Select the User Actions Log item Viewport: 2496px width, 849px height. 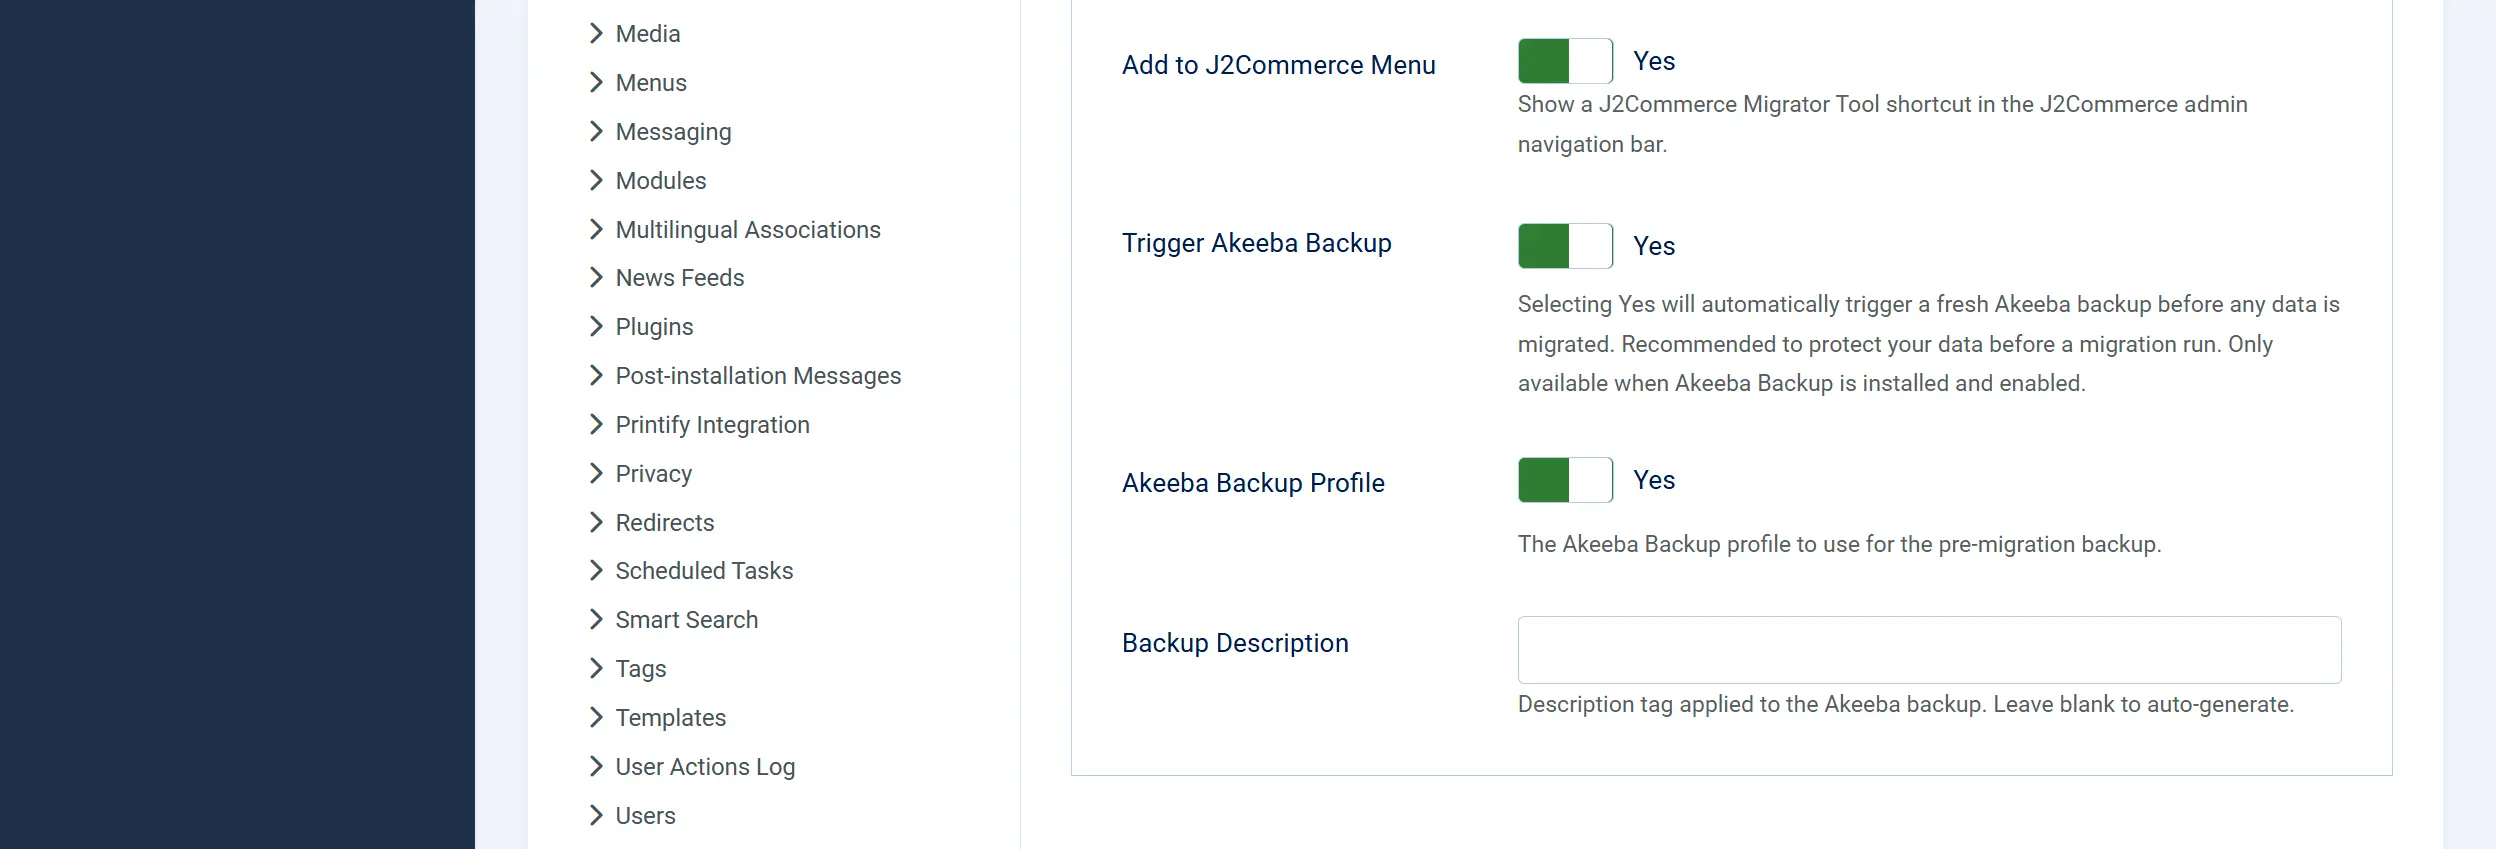click(x=705, y=767)
